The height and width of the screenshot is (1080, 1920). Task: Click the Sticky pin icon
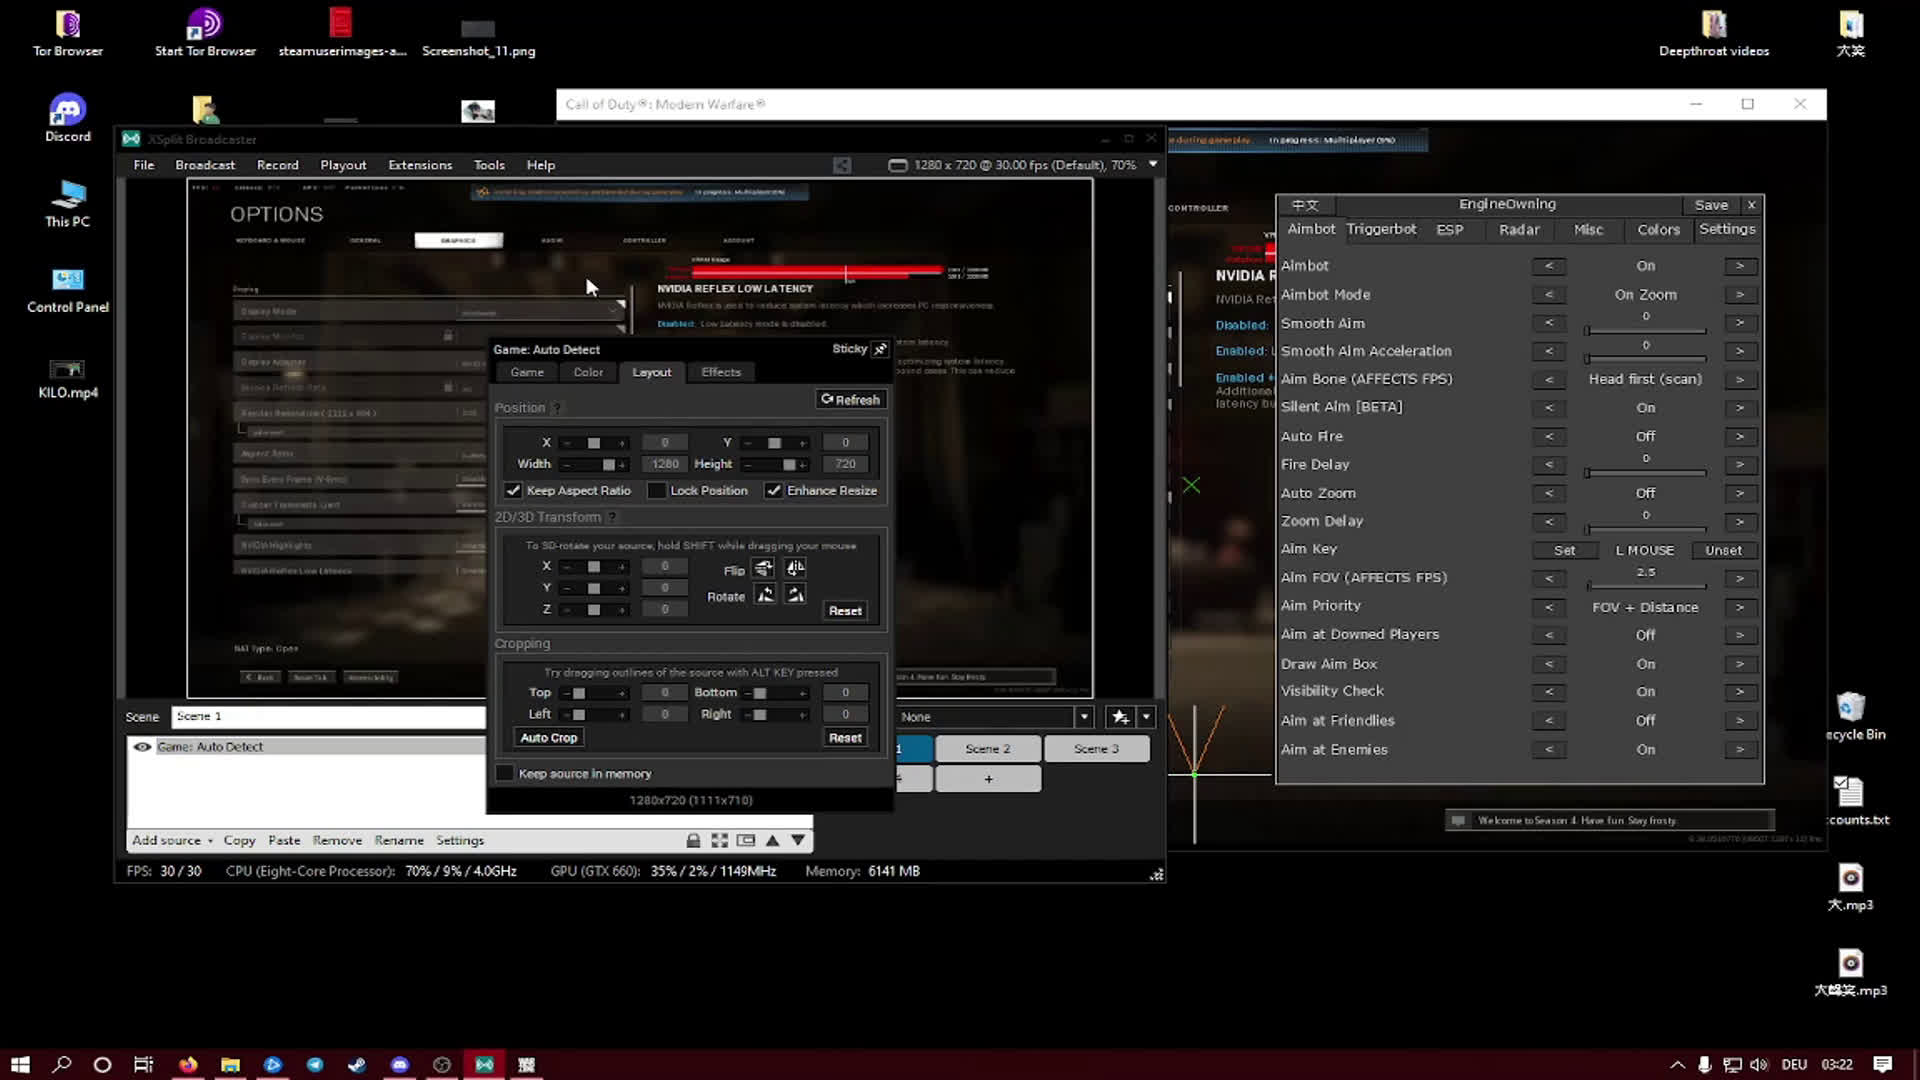click(880, 349)
